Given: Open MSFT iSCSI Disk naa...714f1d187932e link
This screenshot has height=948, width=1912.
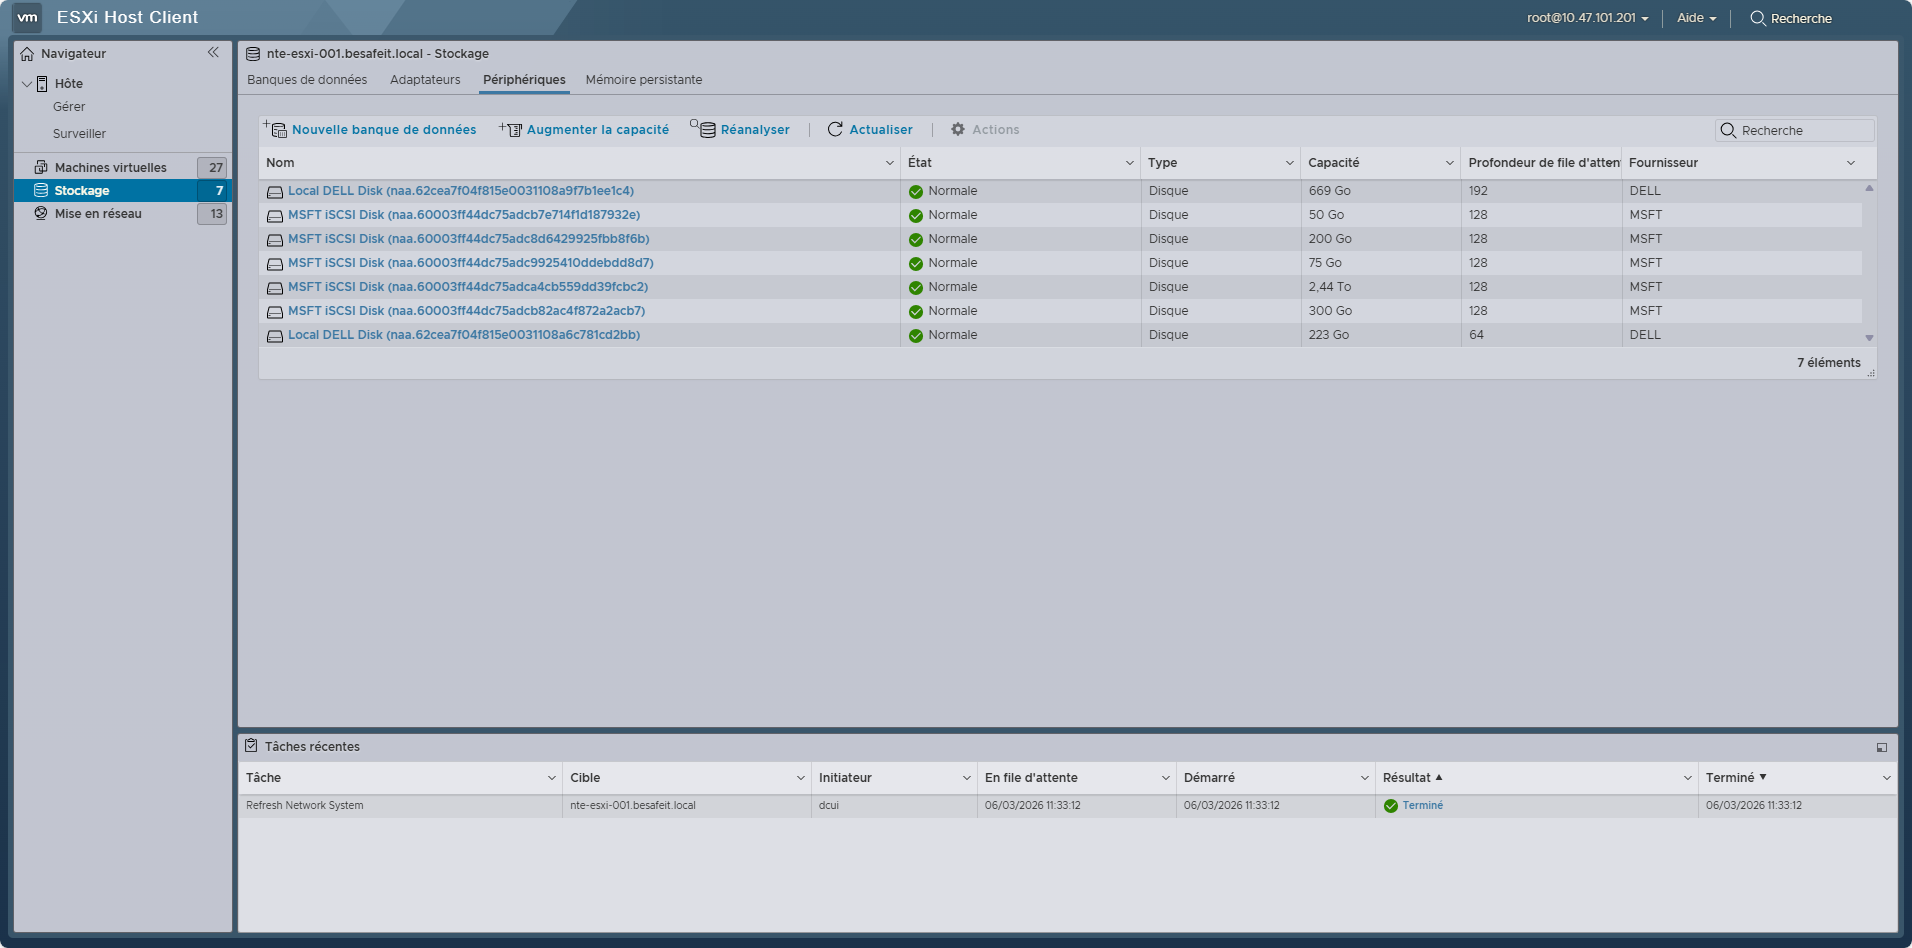Looking at the screenshot, I should [x=464, y=215].
